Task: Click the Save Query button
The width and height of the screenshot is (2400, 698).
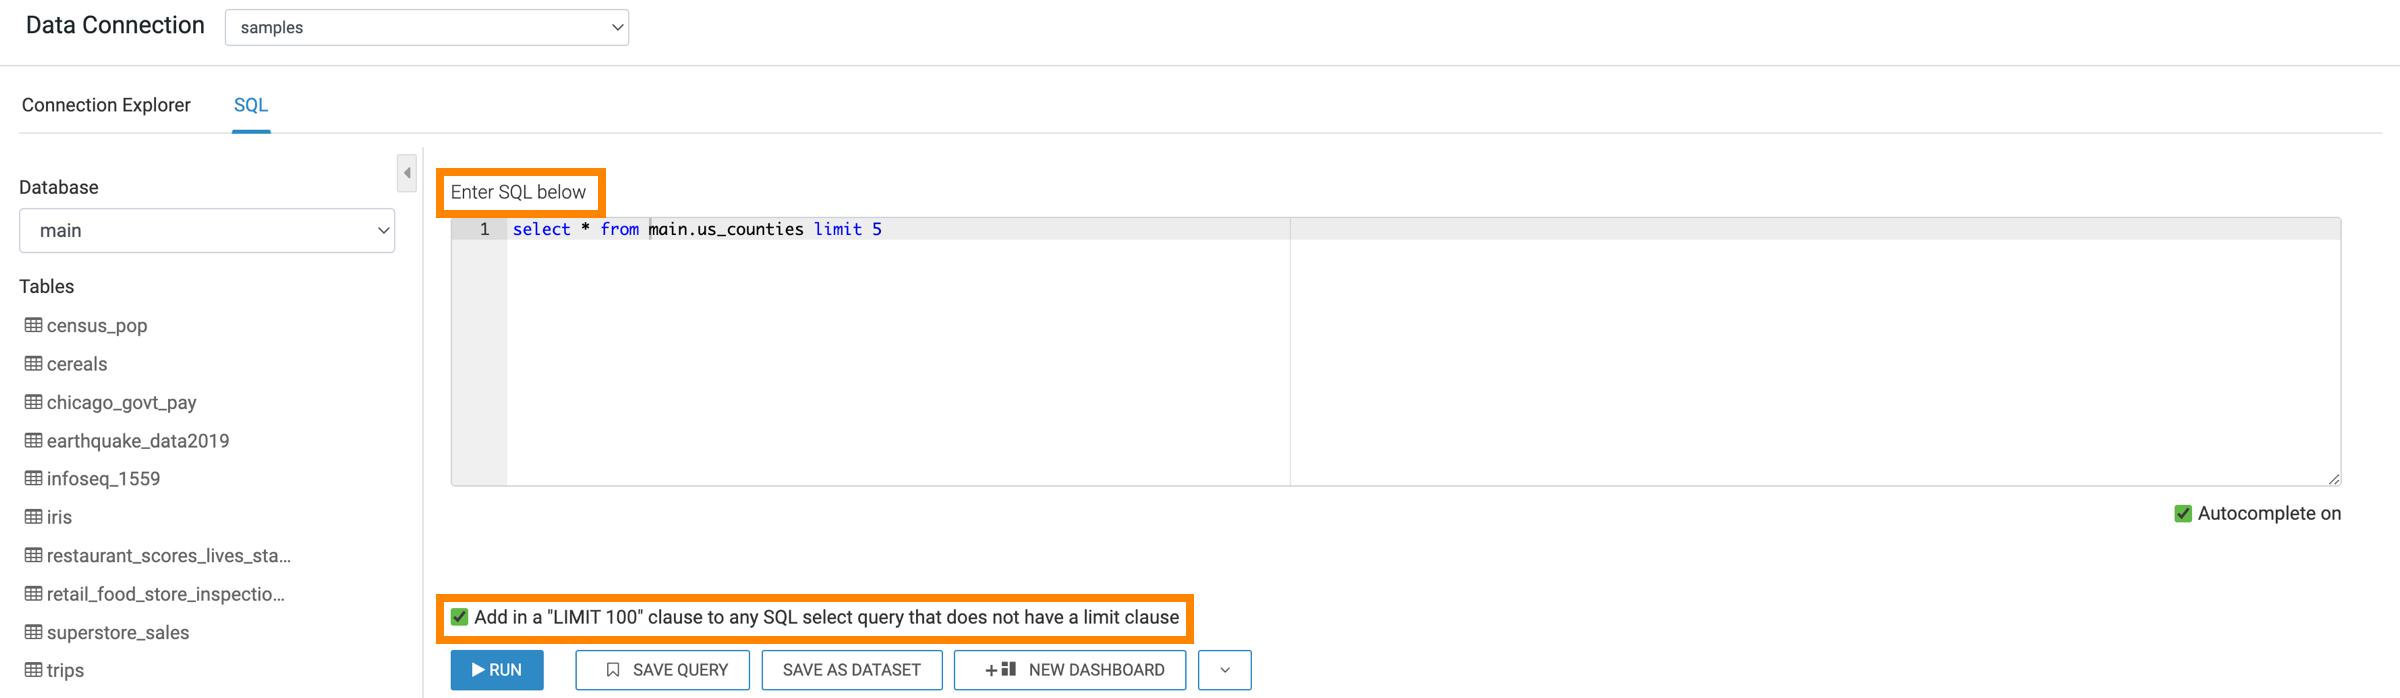Action: 662,670
